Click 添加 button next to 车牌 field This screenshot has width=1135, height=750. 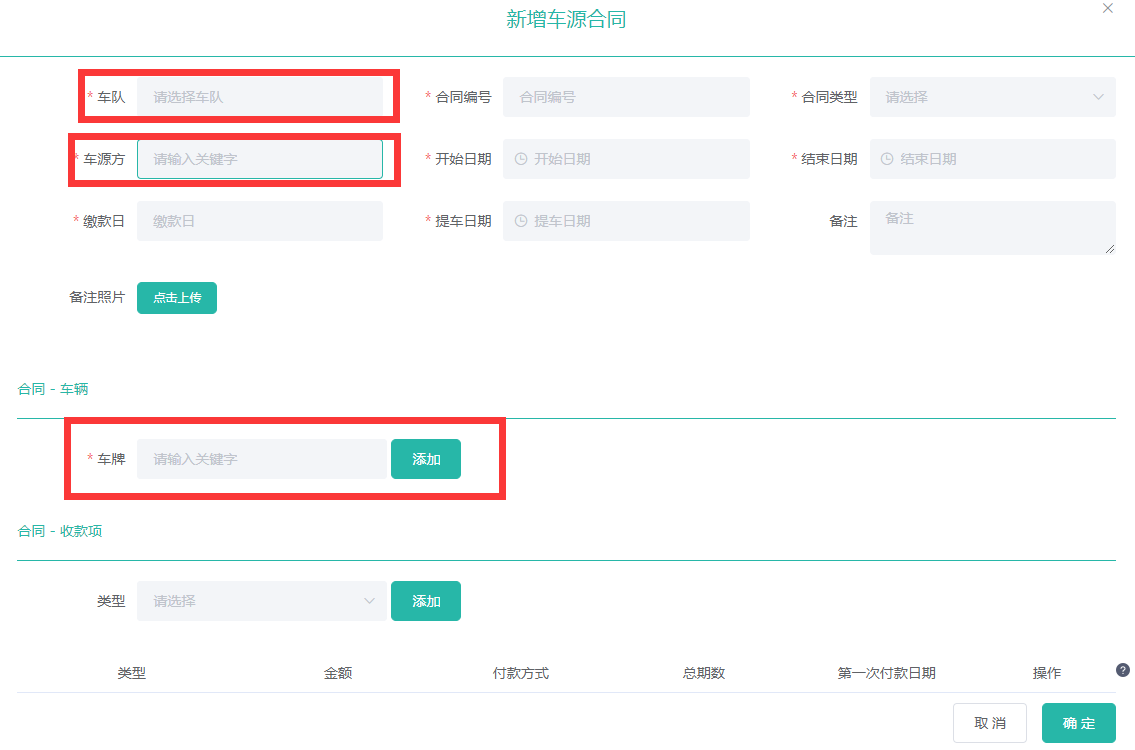(426, 459)
